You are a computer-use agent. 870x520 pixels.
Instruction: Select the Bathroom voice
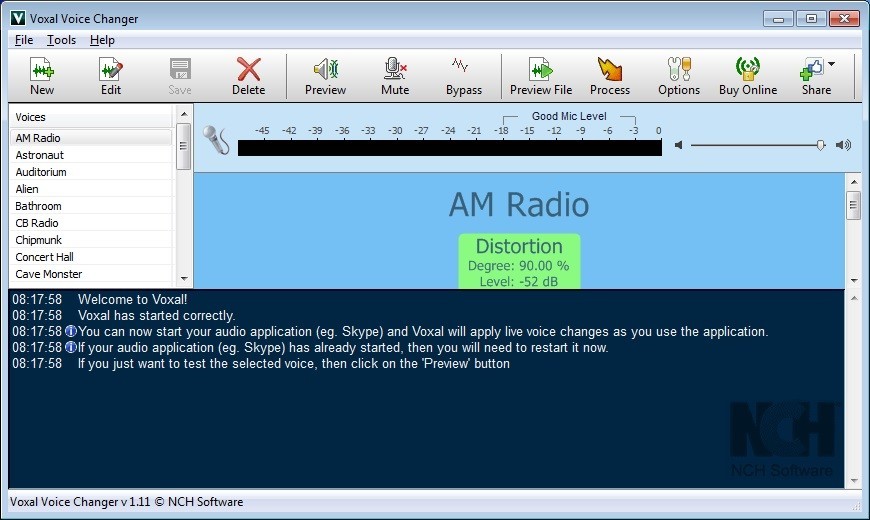91,206
